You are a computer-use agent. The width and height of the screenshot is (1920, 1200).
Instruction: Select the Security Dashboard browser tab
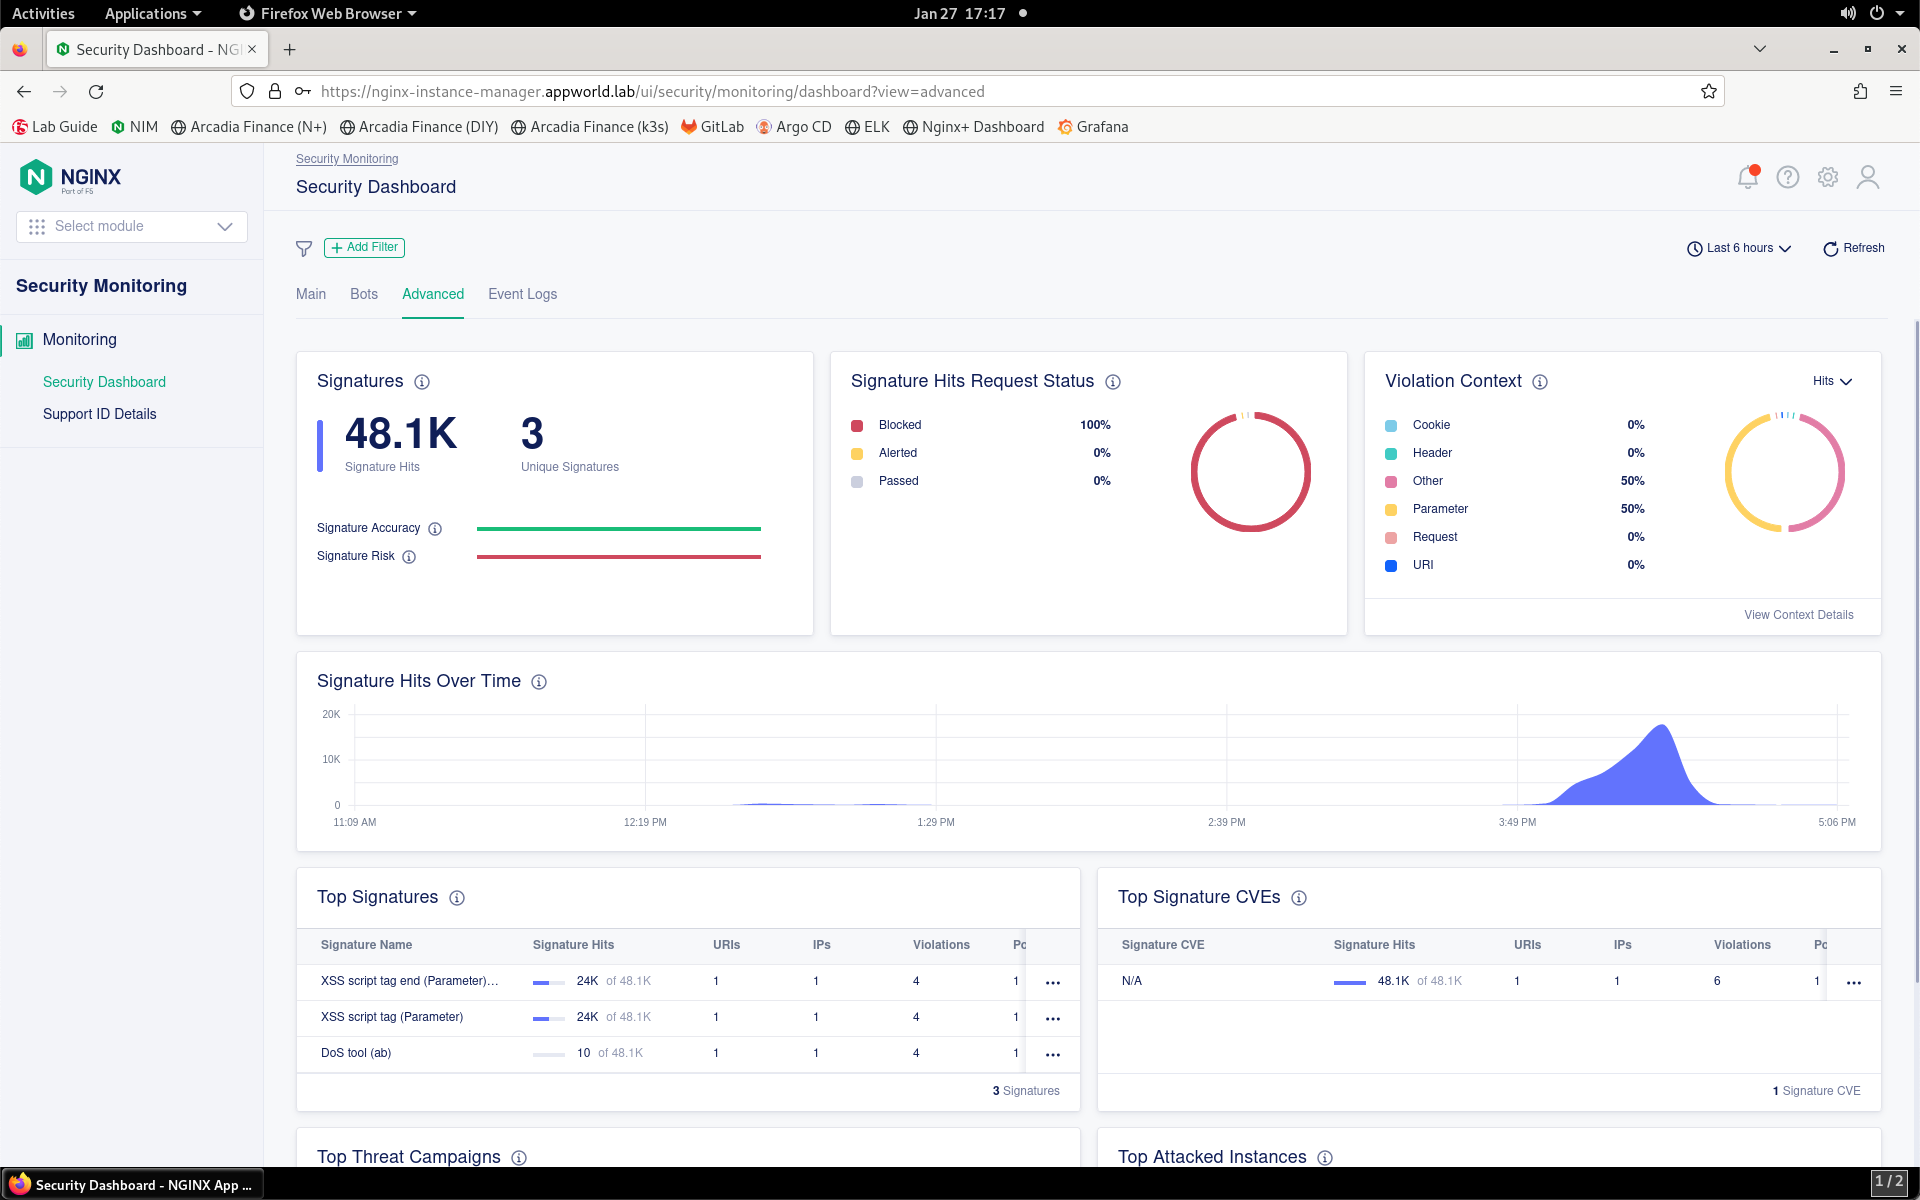pyautogui.click(x=156, y=50)
